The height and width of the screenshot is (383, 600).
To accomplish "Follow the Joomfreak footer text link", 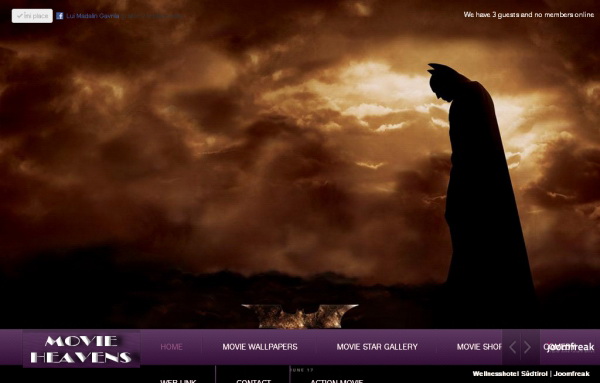I will click(x=572, y=374).
